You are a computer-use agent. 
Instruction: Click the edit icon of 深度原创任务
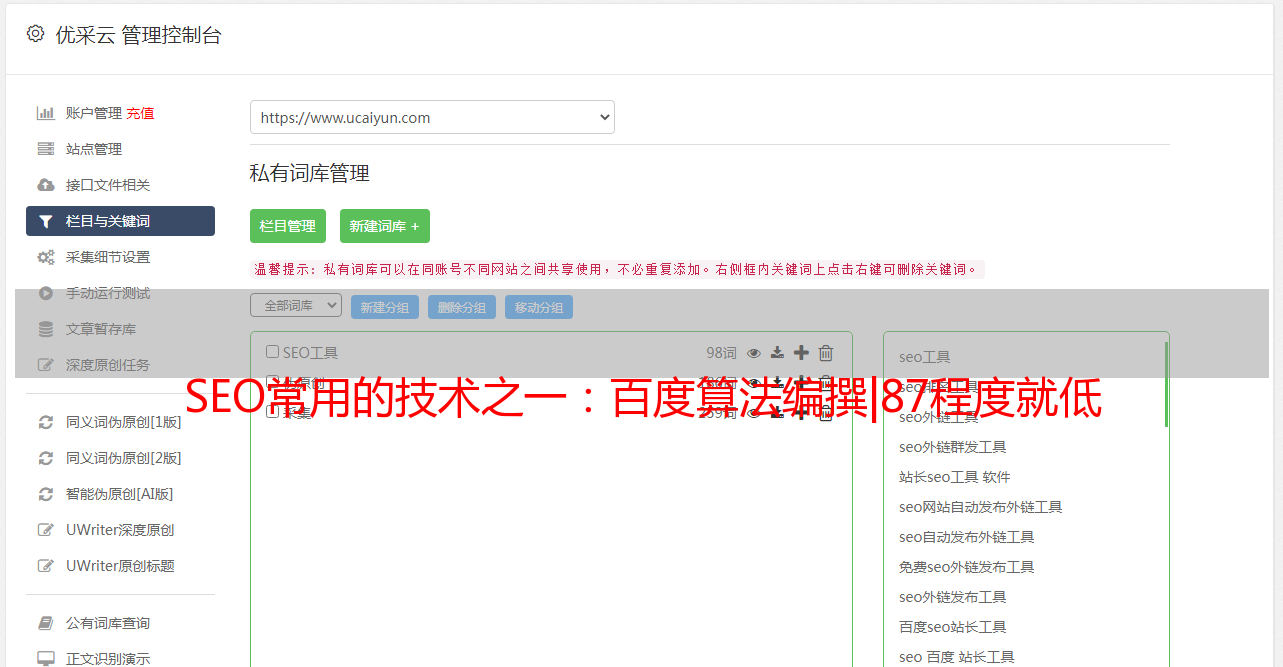pyautogui.click(x=46, y=365)
